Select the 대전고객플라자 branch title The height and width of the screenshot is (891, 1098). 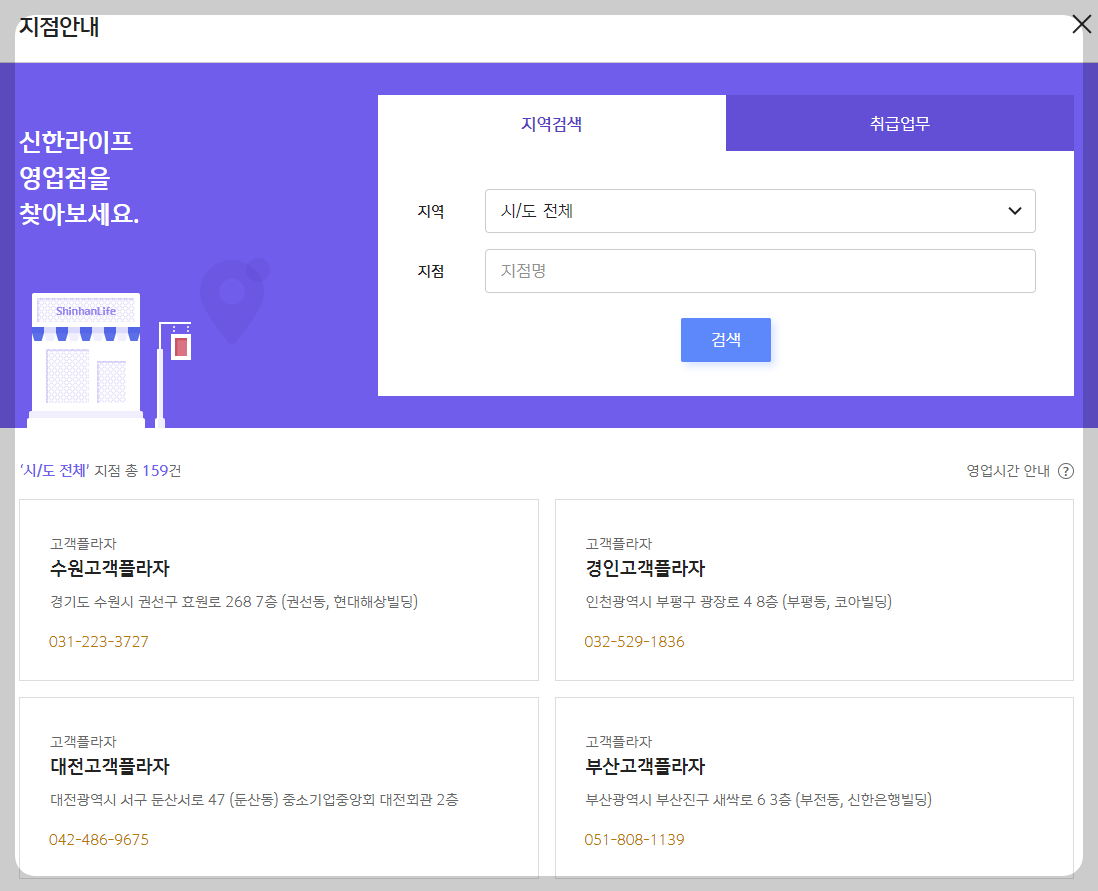(x=110, y=766)
